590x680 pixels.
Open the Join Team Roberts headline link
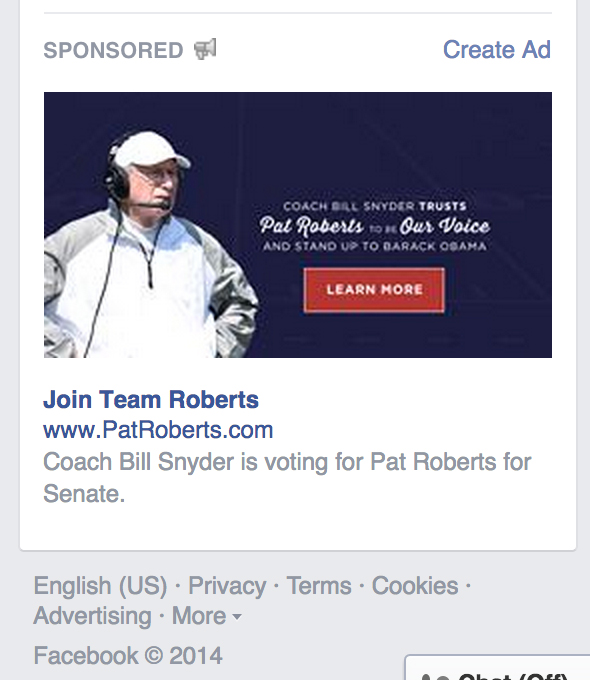point(151,399)
